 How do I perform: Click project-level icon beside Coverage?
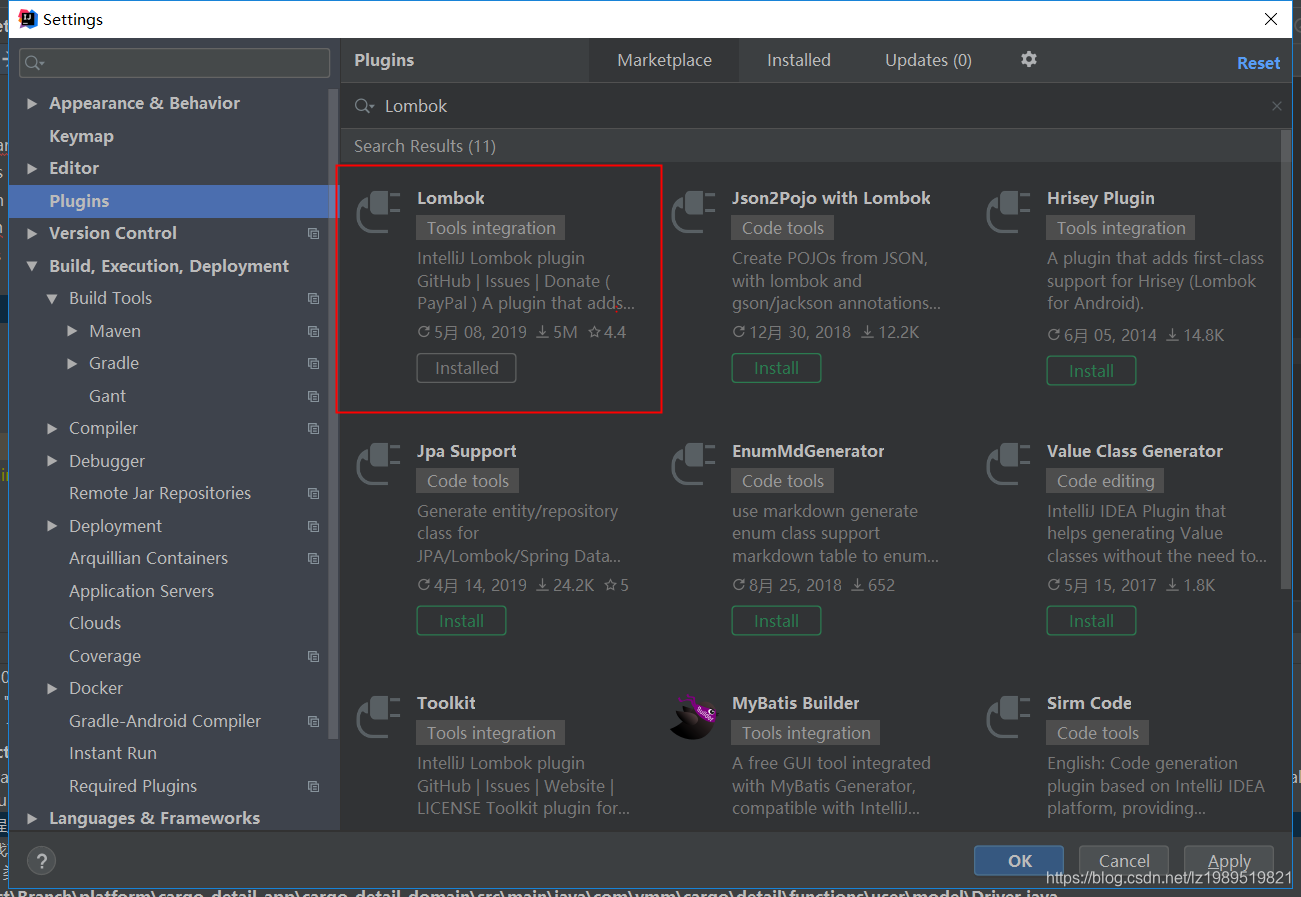[x=314, y=656]
